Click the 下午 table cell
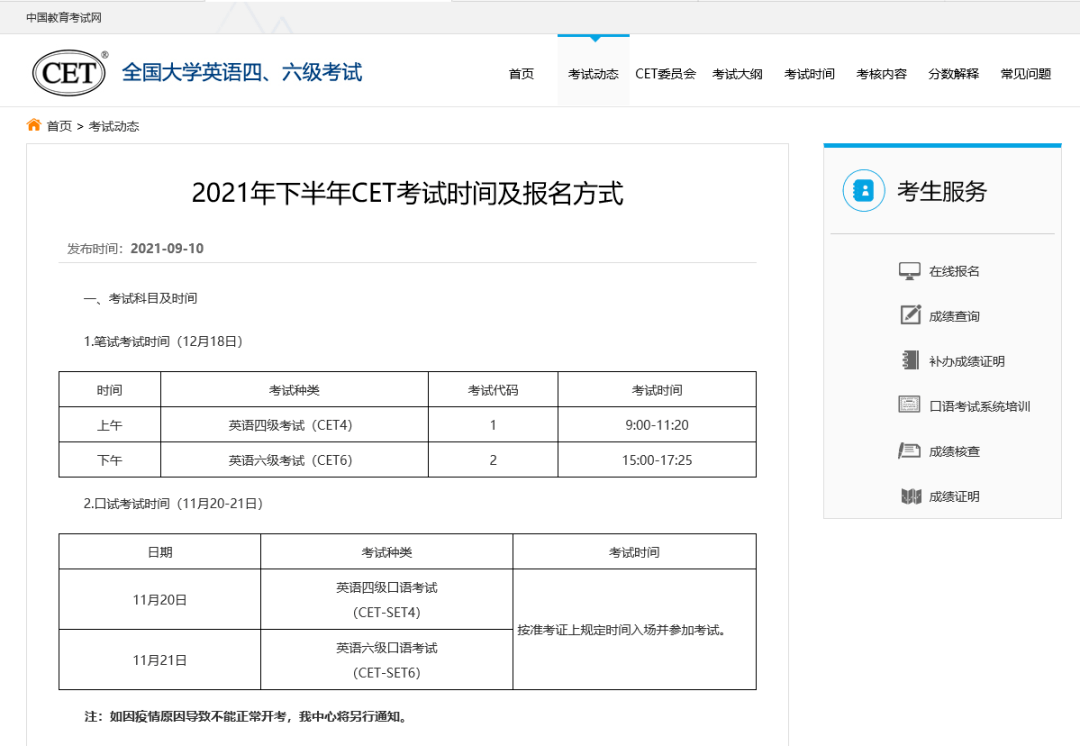The width and height of the screenshot is (1080, 746). pyautogui.click(x=110, y=460)
